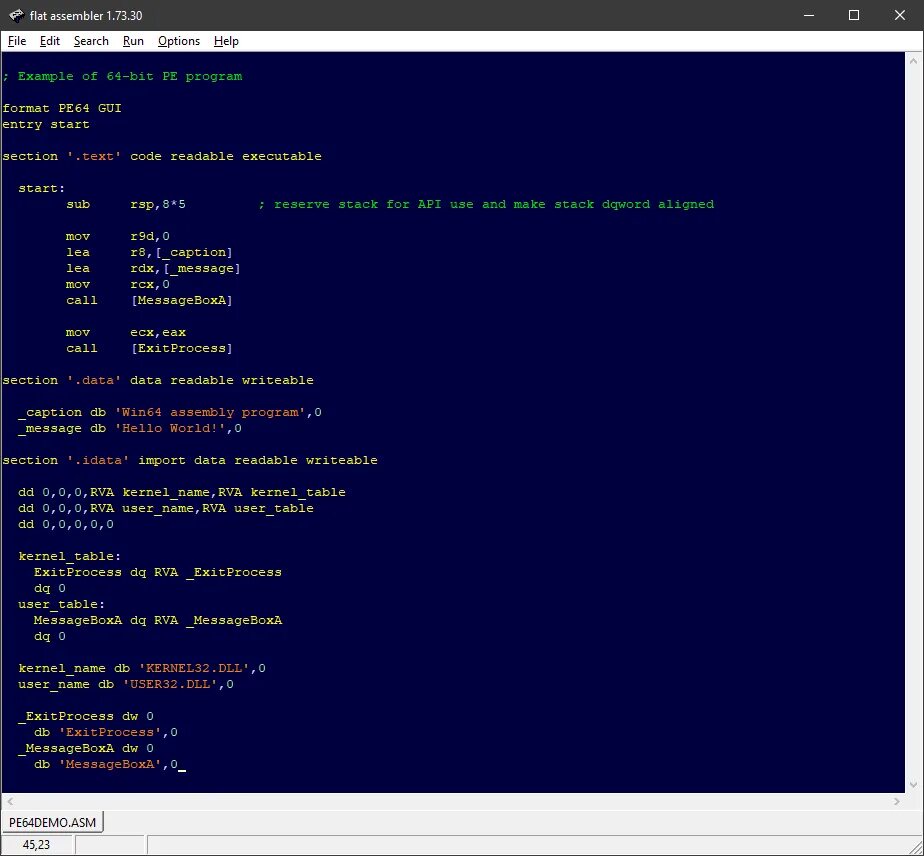
Task: Click the 'mov rcx,0' instruction
Action: [118, 284]
